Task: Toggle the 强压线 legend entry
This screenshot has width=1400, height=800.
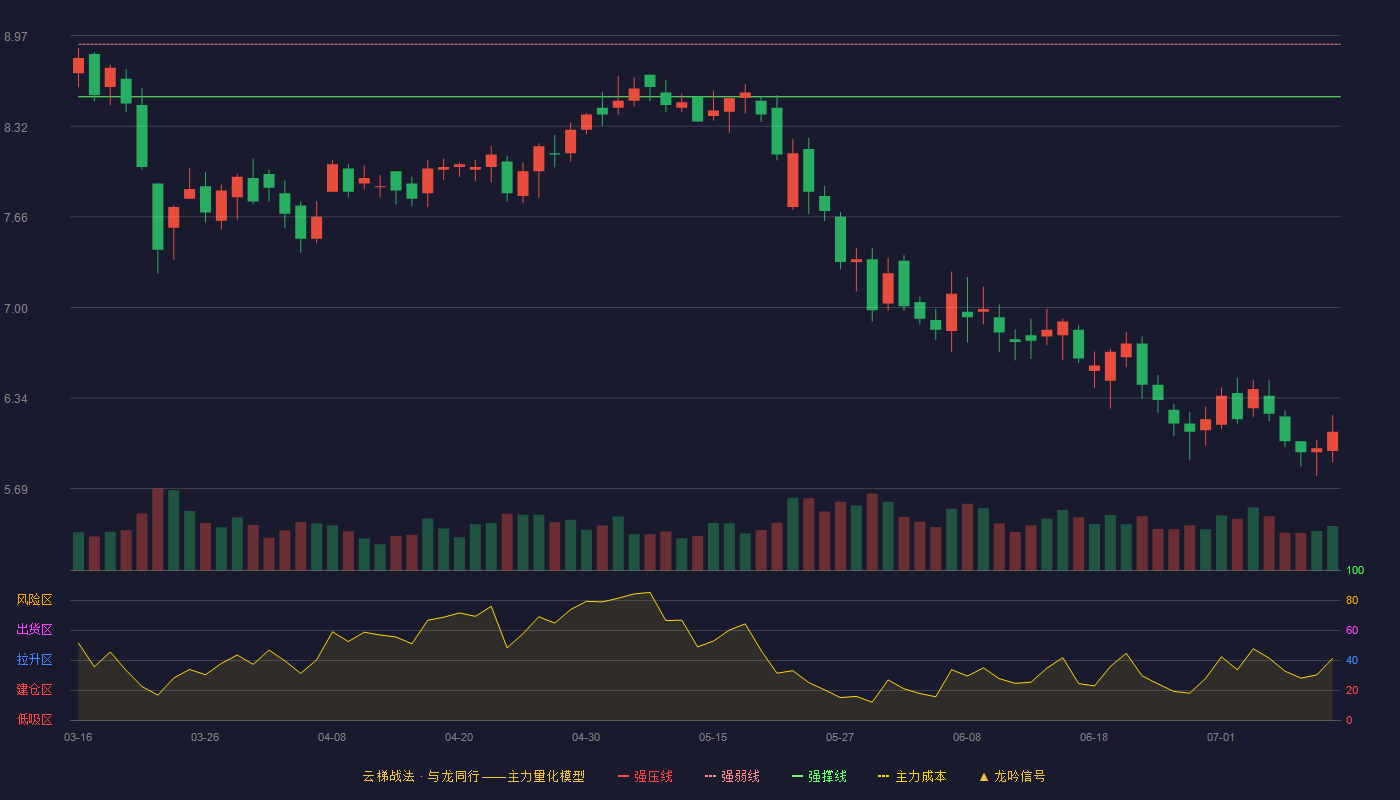Action: tap(645, 776)
